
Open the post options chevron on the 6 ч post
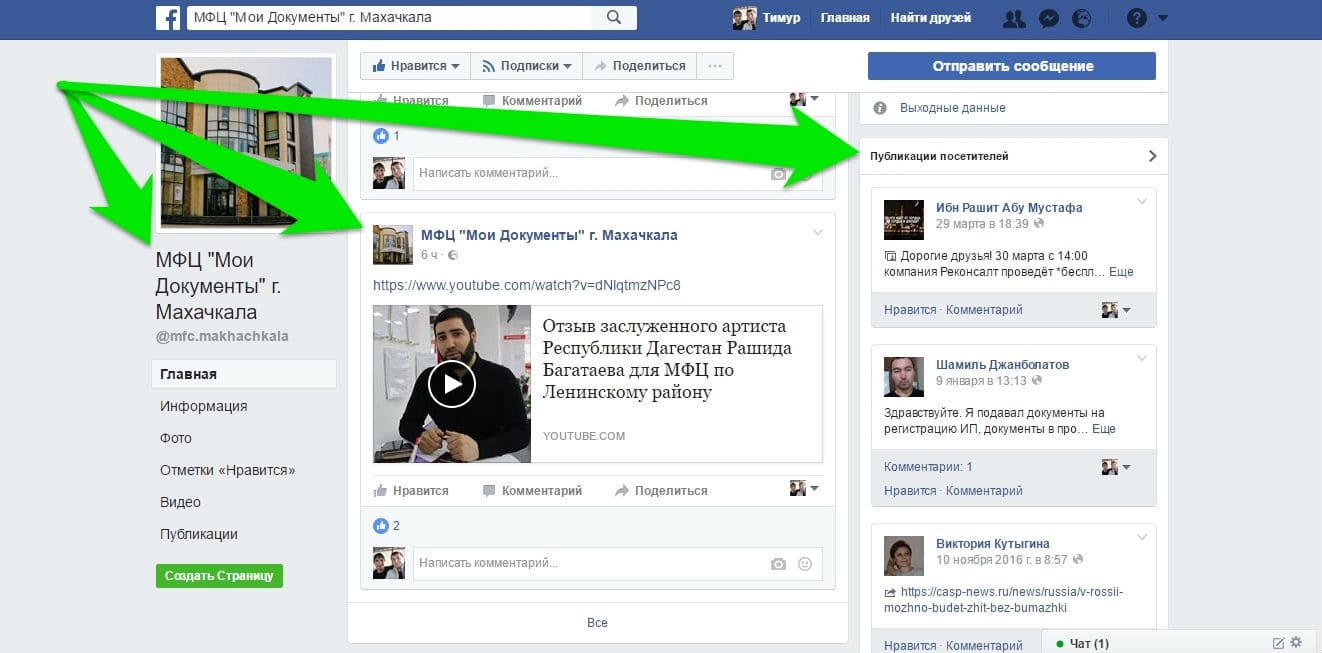click(x=817, y=233)
